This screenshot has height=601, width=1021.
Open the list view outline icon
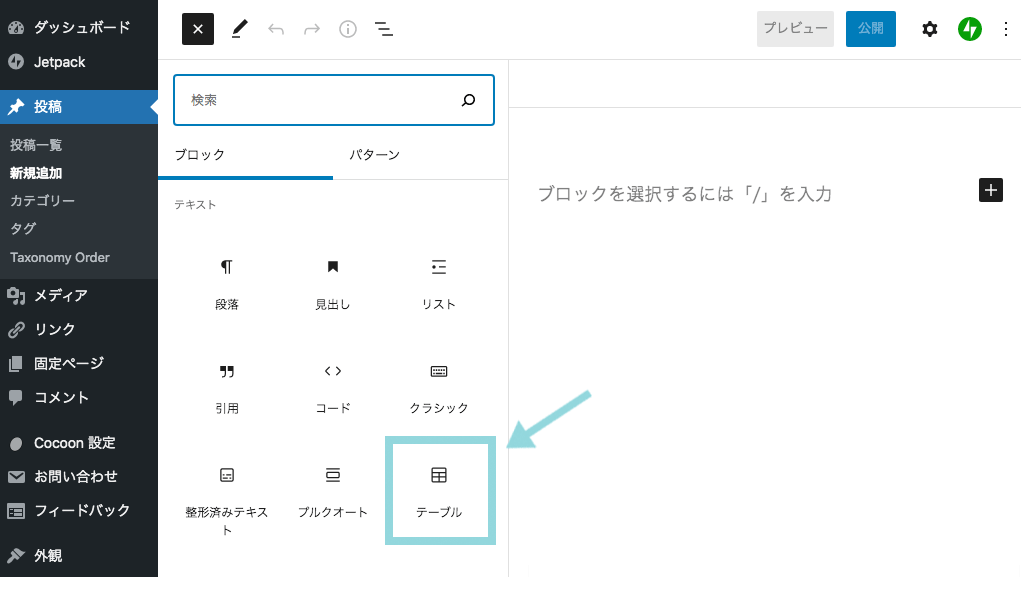pyautogui.click(x=384, y=29)
